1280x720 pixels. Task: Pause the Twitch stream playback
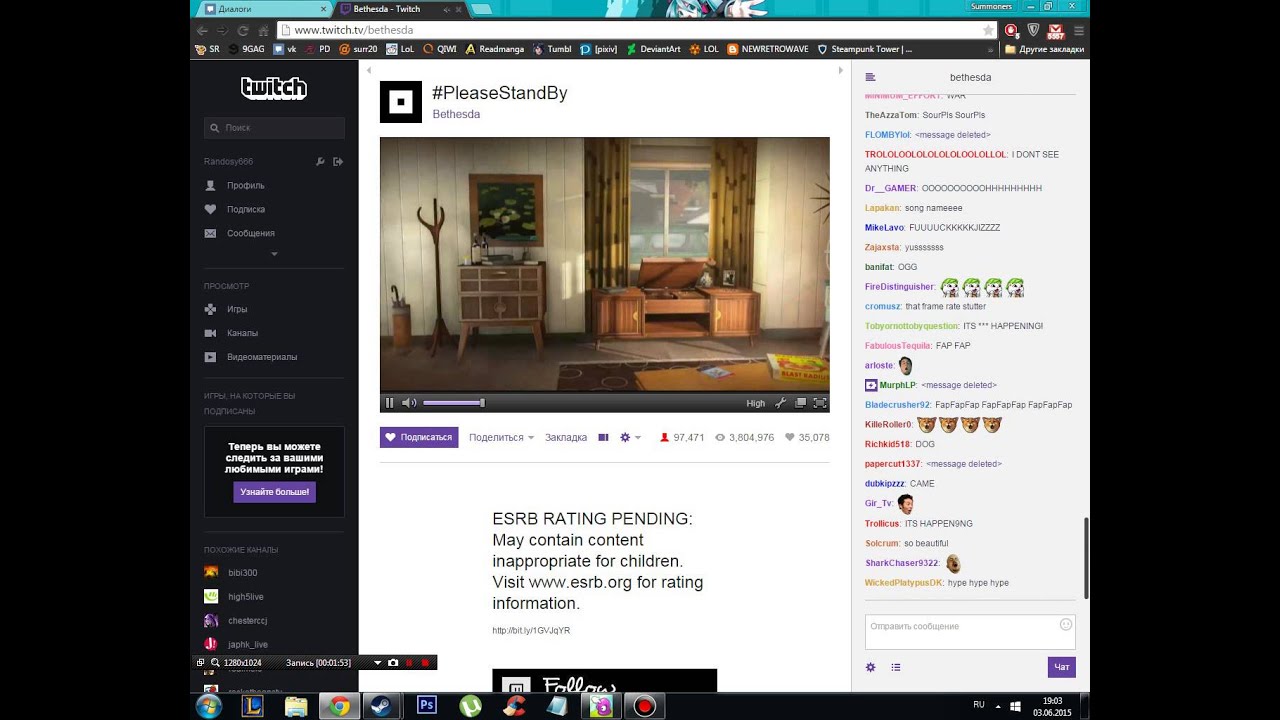click(390, 403)
